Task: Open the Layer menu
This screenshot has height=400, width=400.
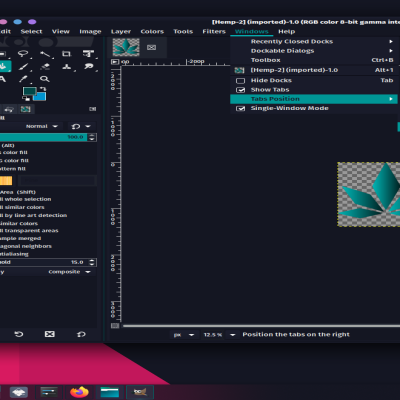Action: [x=121, y=31]
